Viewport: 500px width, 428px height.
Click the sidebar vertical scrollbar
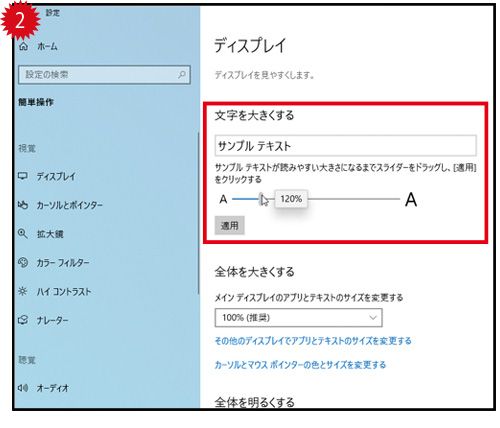click(198, 213)
